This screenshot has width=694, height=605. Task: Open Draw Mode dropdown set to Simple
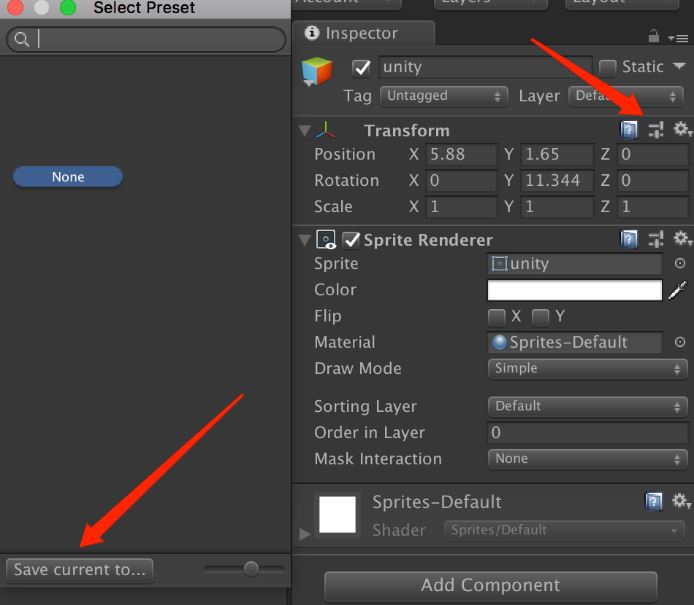pyautogui.click(x=587, y=369)
